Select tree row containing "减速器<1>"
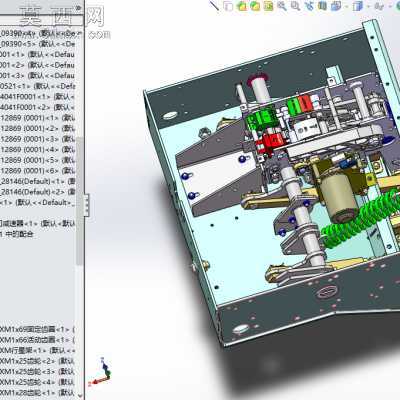Screen dimensions: 400x400 [37, 223]
